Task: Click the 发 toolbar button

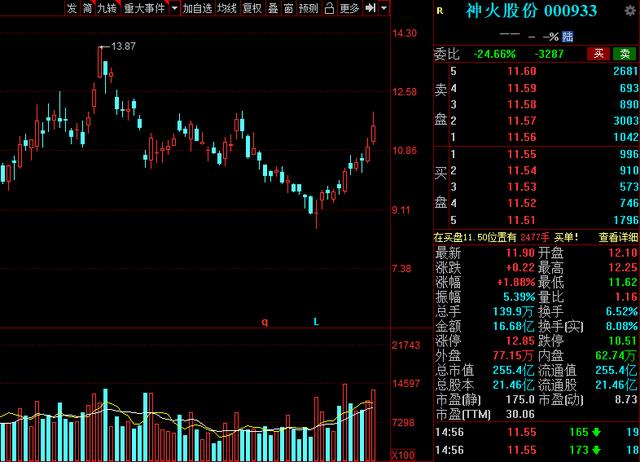Action: pyautogui.click(x=72, y=8)
